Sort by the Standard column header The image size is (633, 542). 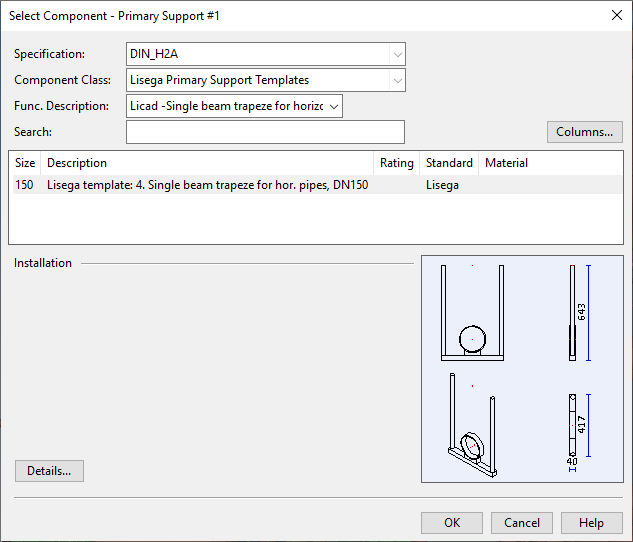coord(449,163)
